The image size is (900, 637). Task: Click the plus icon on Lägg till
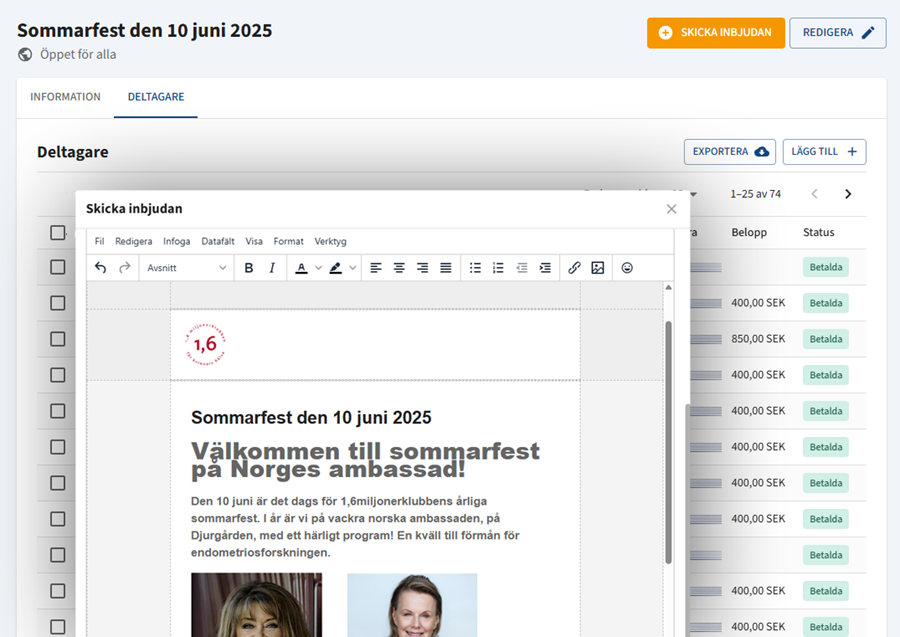click(852, 152)
